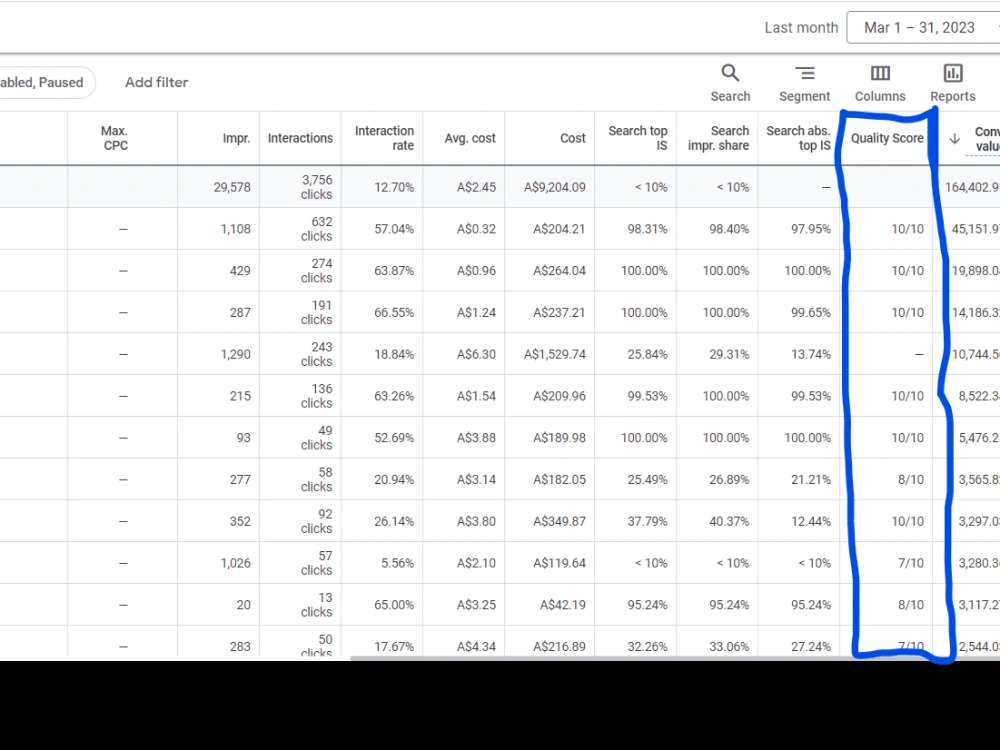Open the Reports menu
This screenshot has height=750, width=1000.
953,83
